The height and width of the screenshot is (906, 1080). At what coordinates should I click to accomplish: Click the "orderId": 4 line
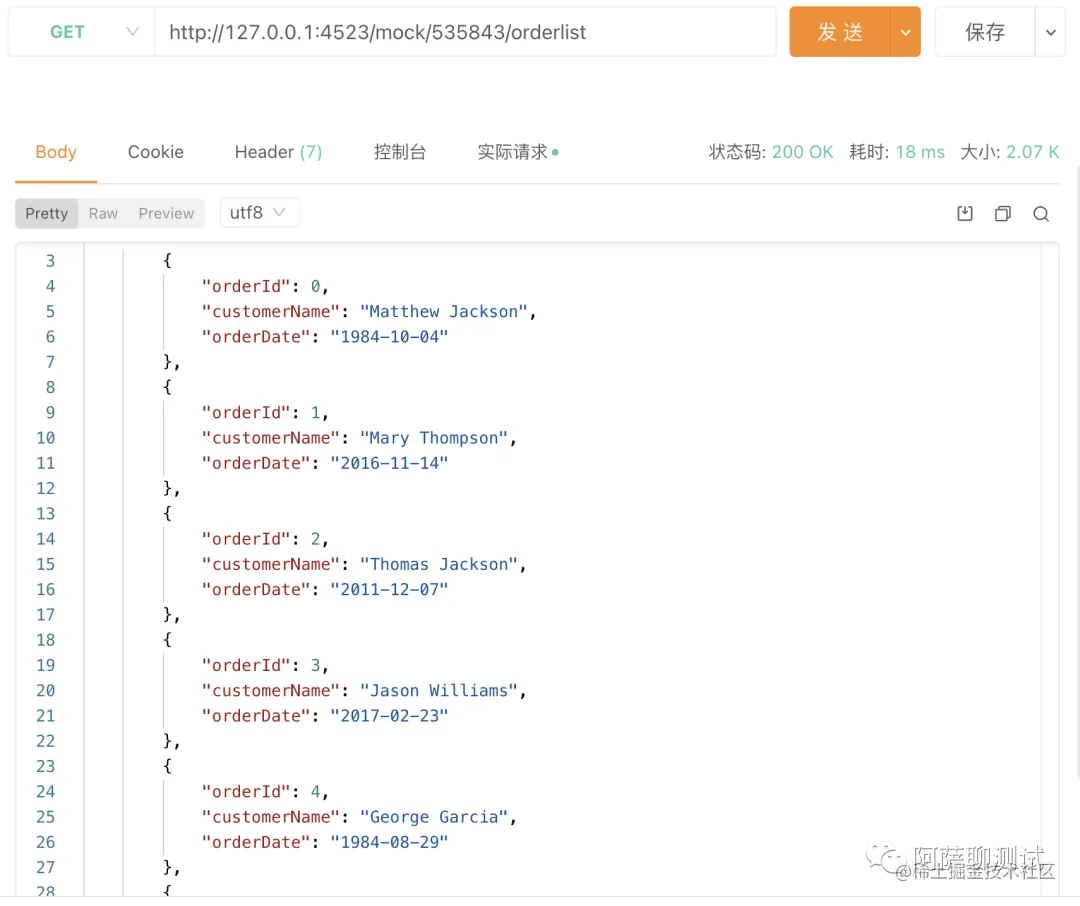(264, 792)
